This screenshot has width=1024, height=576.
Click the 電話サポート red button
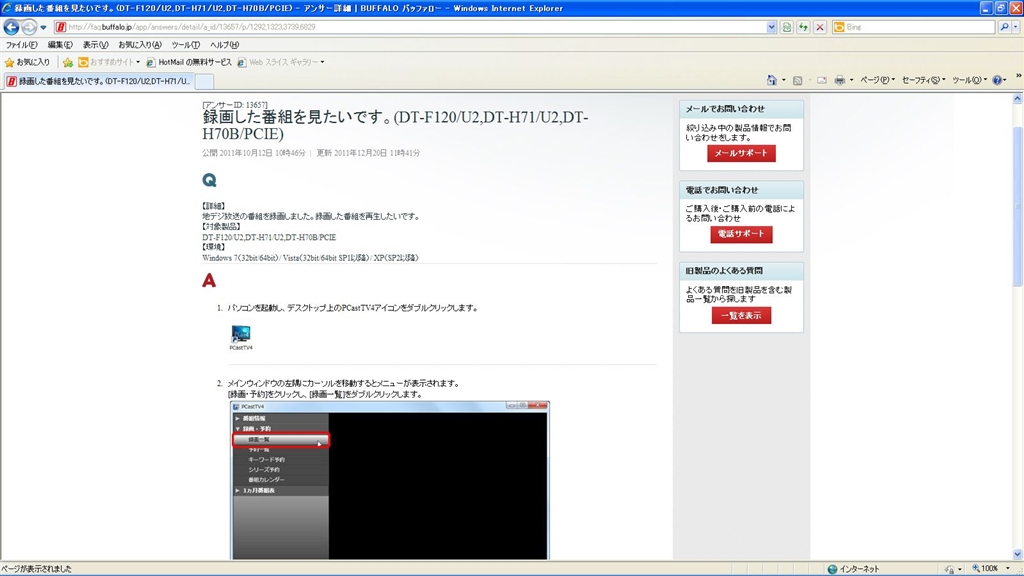741,234
